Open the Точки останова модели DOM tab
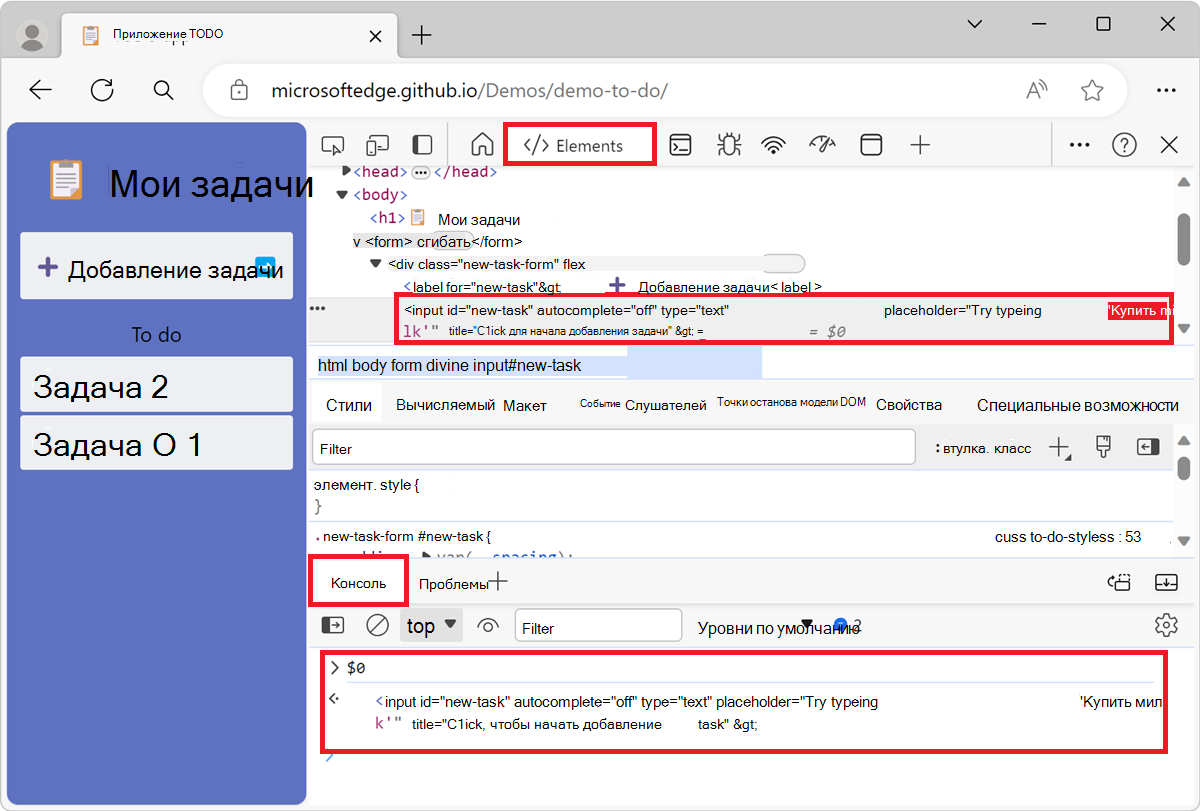Image resolution: width=1200 pixels, height=811 pixels. 791,402
